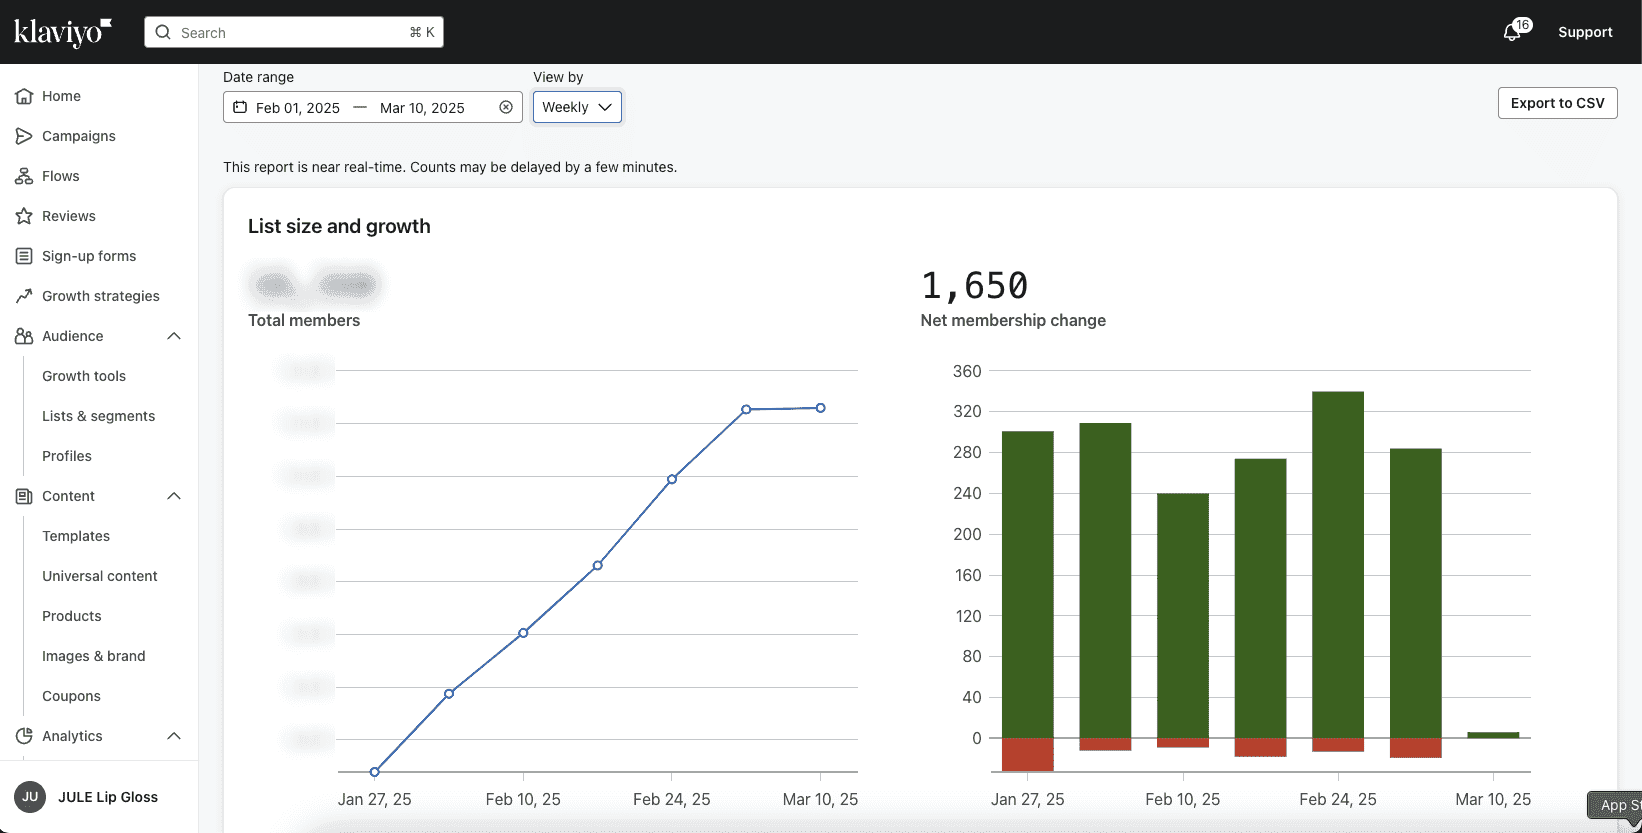Collapse the Audience section chevron
The width and height of the screenshot is (1642, 833).
[x=174, y=336]
